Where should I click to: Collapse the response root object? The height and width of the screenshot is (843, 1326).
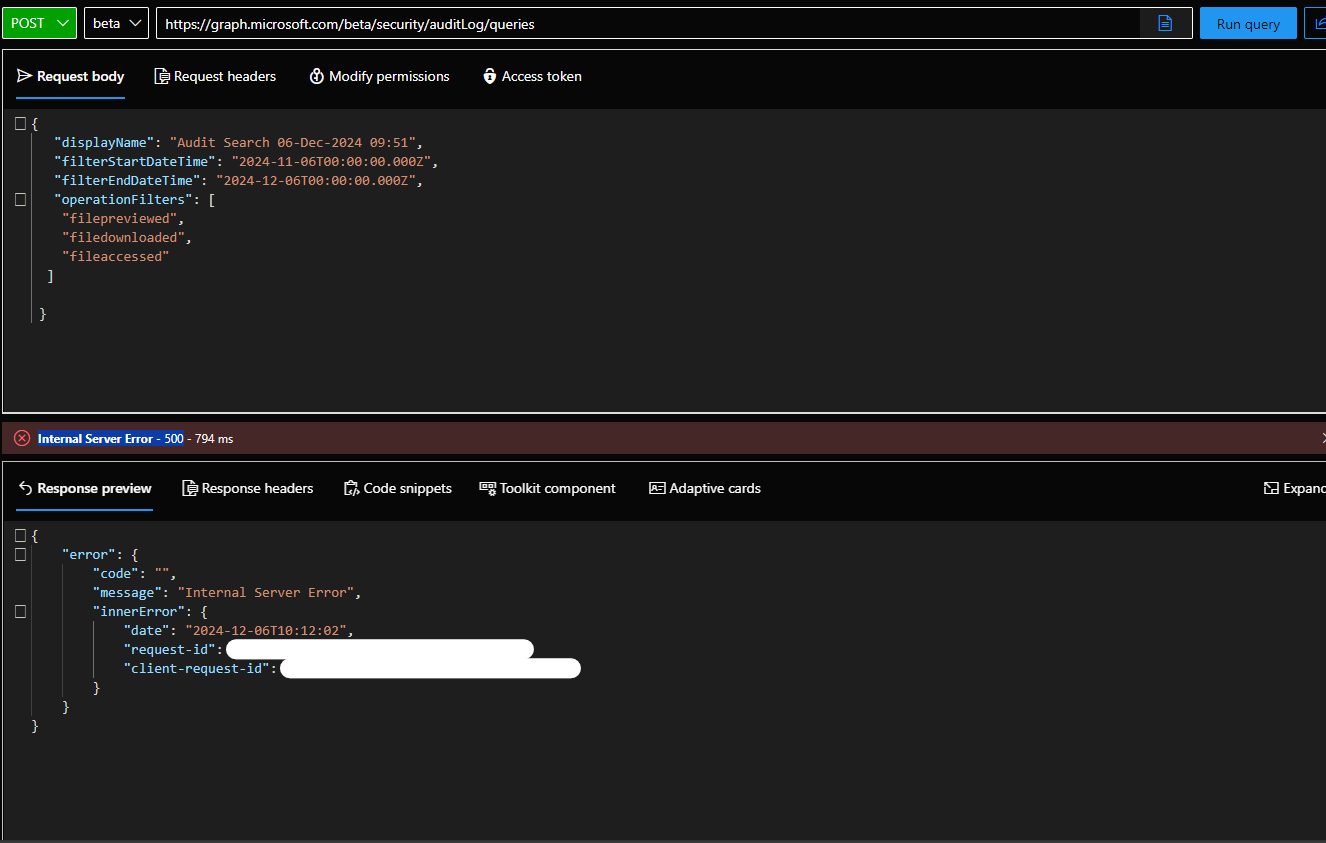point(20,535)
